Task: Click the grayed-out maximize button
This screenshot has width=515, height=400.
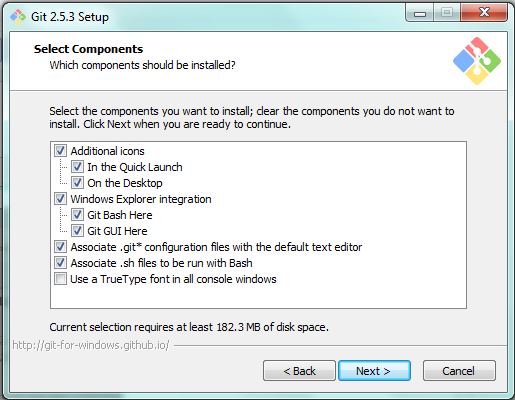Action: coord(447,13)
